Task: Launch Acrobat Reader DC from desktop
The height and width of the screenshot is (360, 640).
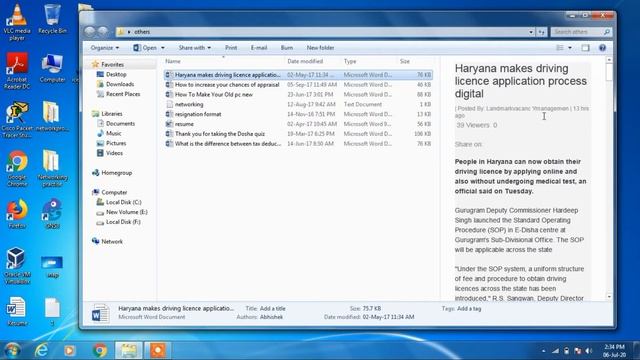Action: pos(17,70)
